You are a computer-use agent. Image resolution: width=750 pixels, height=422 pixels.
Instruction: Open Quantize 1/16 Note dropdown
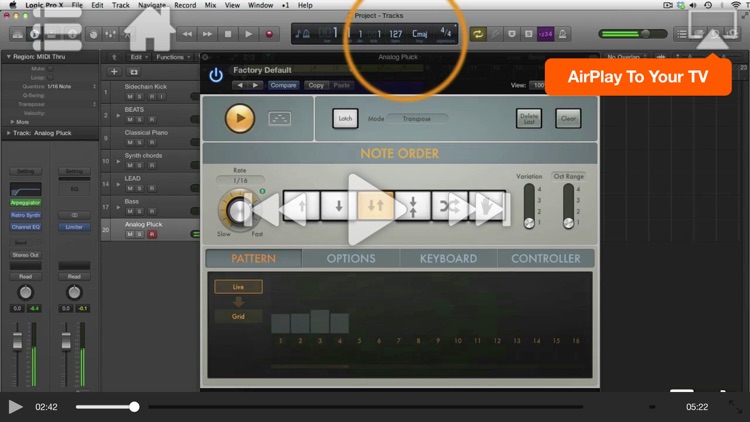71,87
